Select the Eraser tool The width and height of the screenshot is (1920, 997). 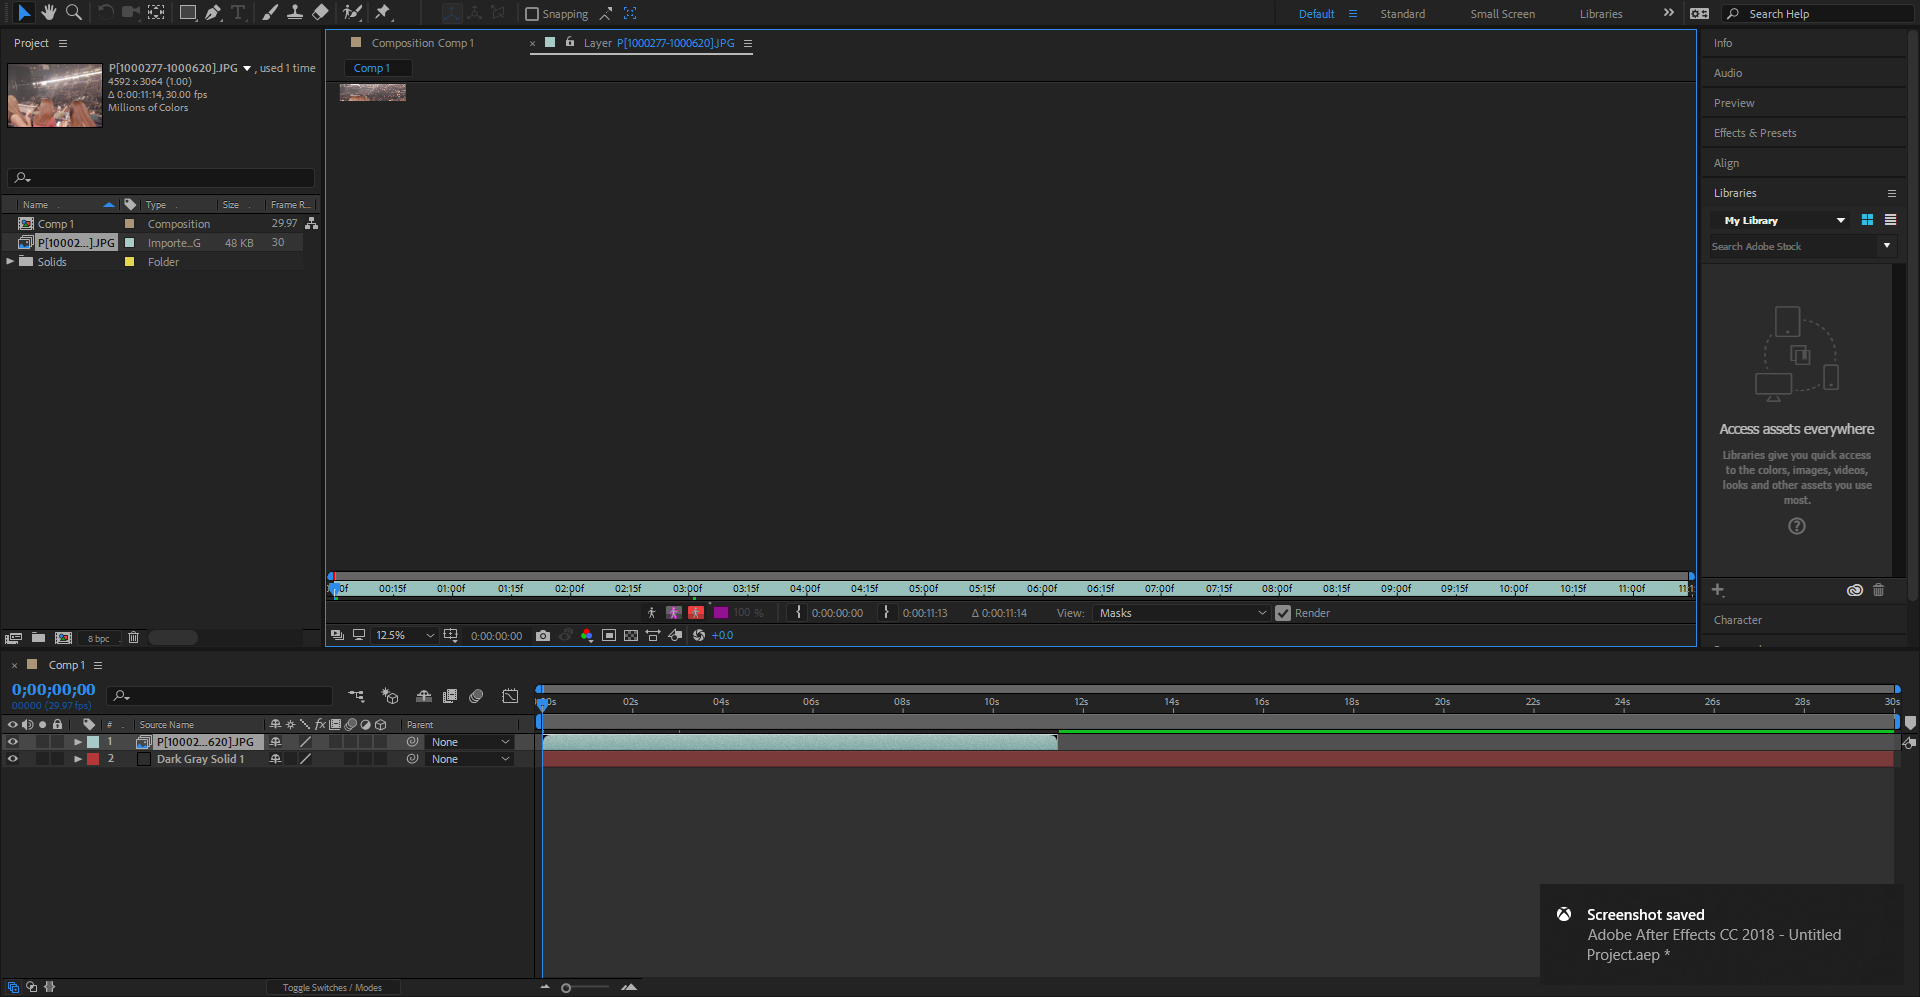click(320, 13)
